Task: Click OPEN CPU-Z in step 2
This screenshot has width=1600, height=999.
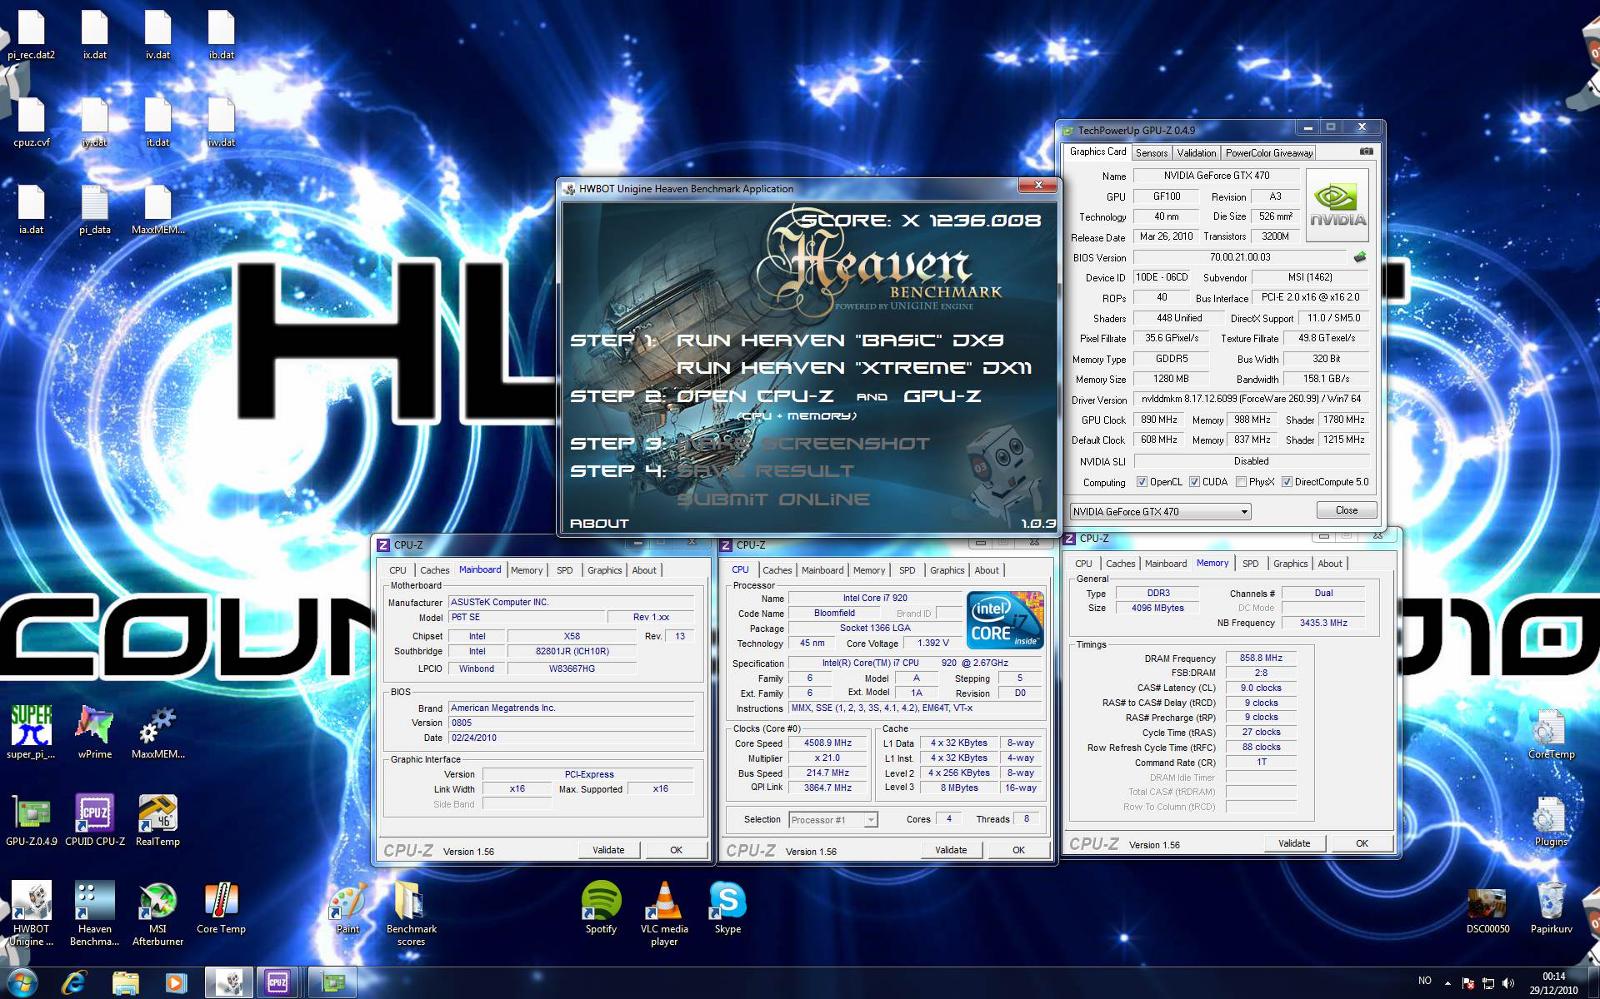Action: [x=755, y=396]
